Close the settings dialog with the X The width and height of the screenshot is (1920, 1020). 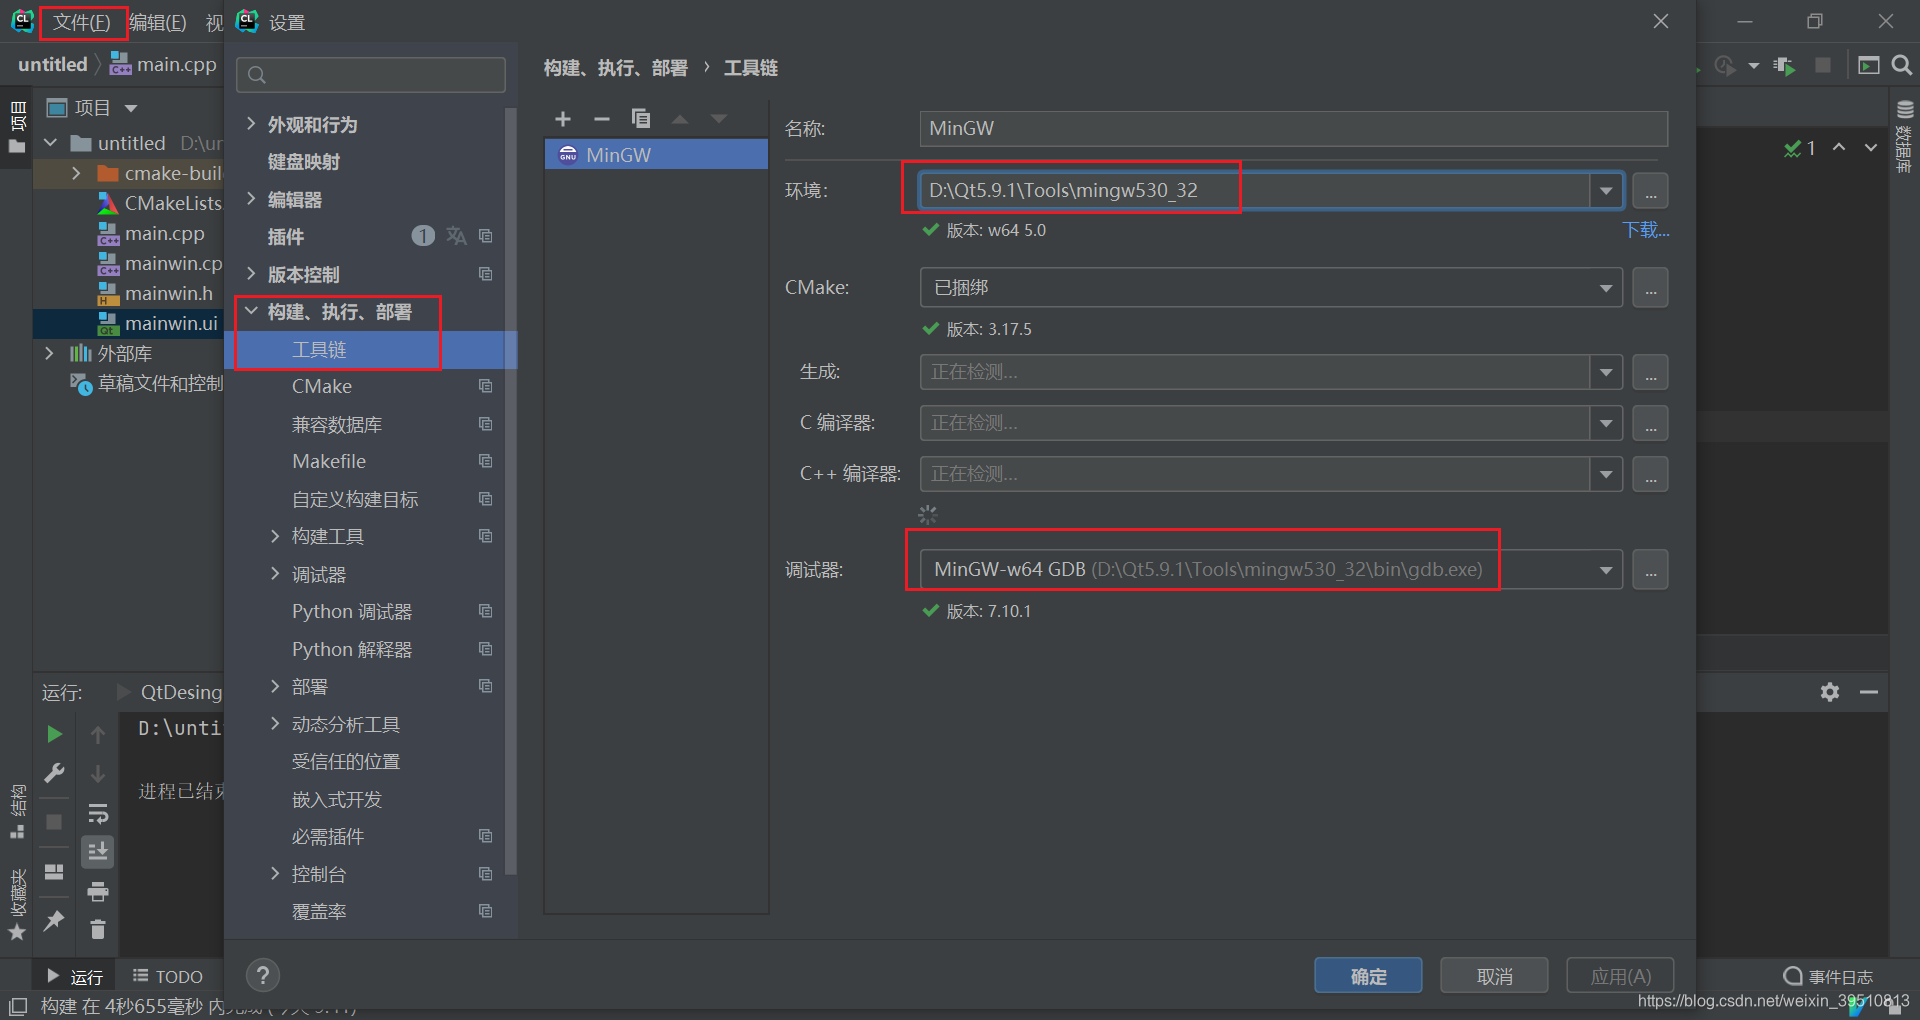coord(1661,21)
